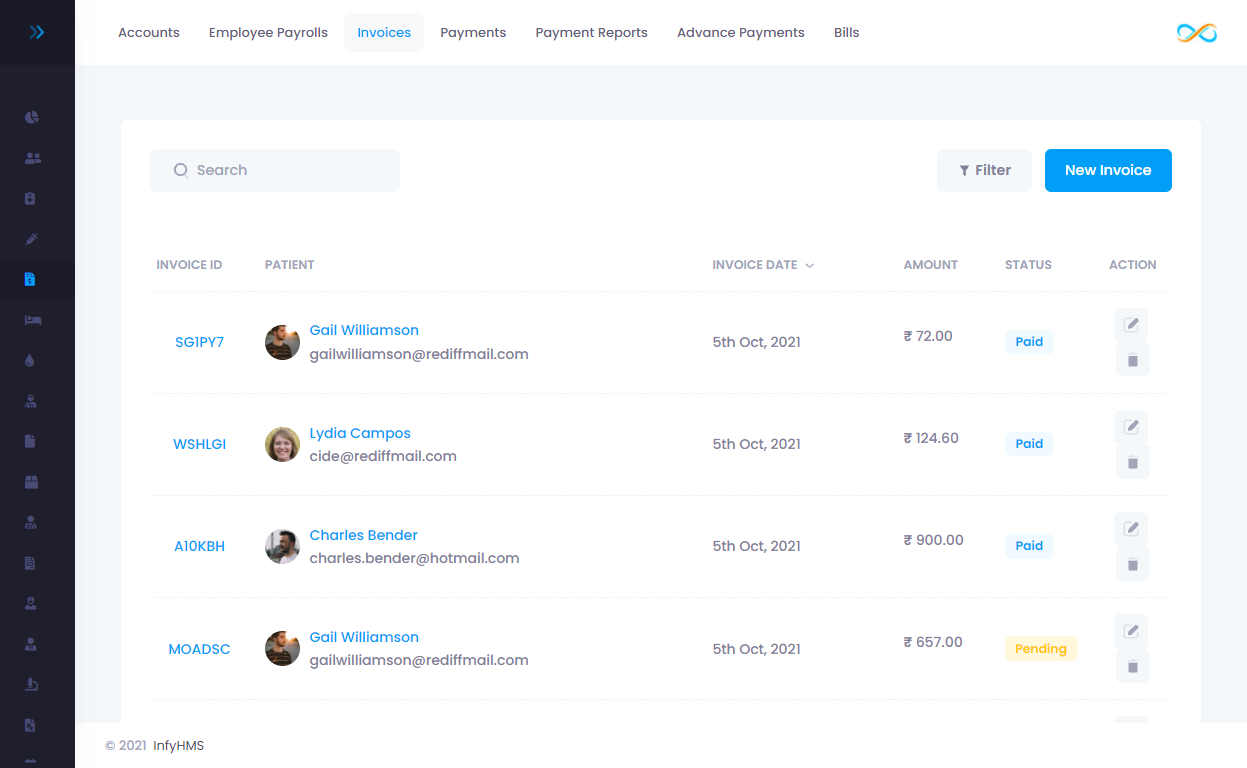This screenshot has width=1247, height=768.
Task: Select the blood bank droplet icon
Action: (x=31, y=359)
